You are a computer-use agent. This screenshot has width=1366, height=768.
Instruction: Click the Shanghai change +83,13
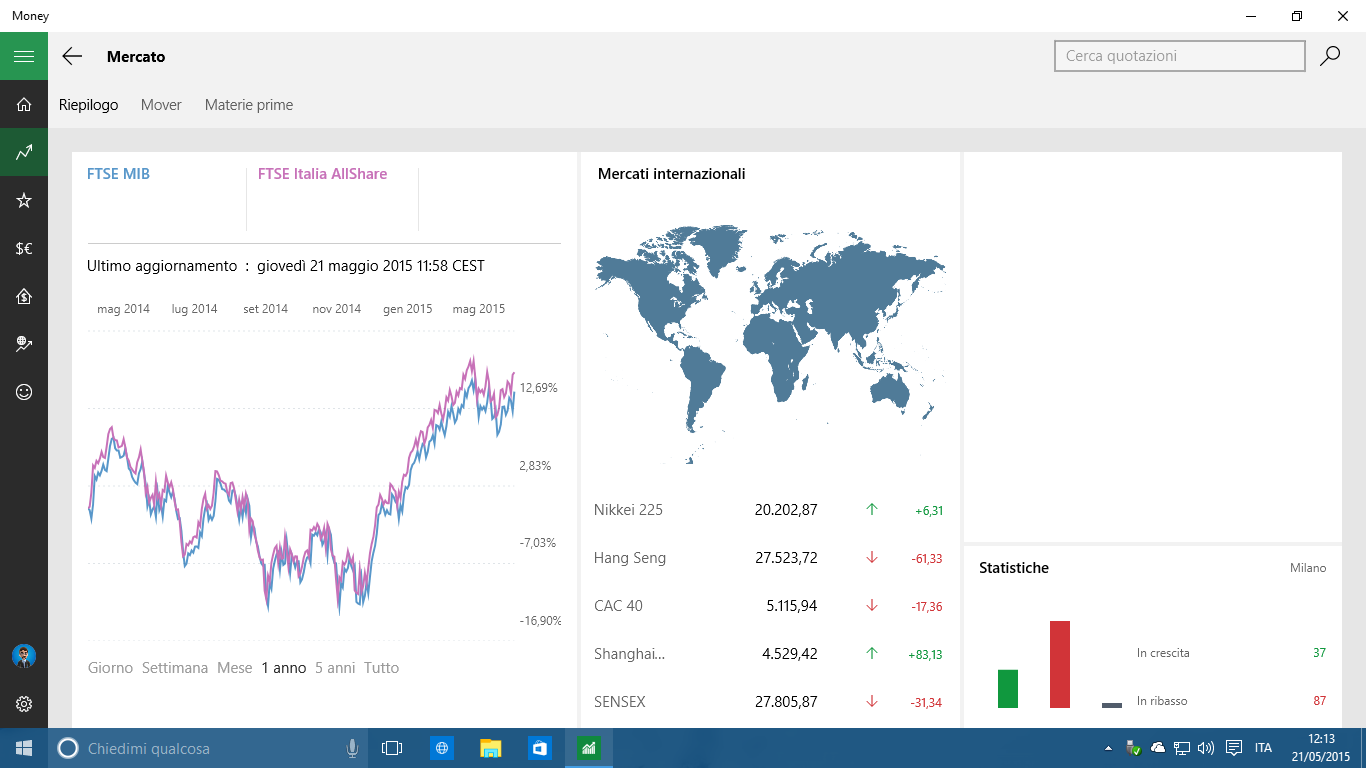pos(925,655)
